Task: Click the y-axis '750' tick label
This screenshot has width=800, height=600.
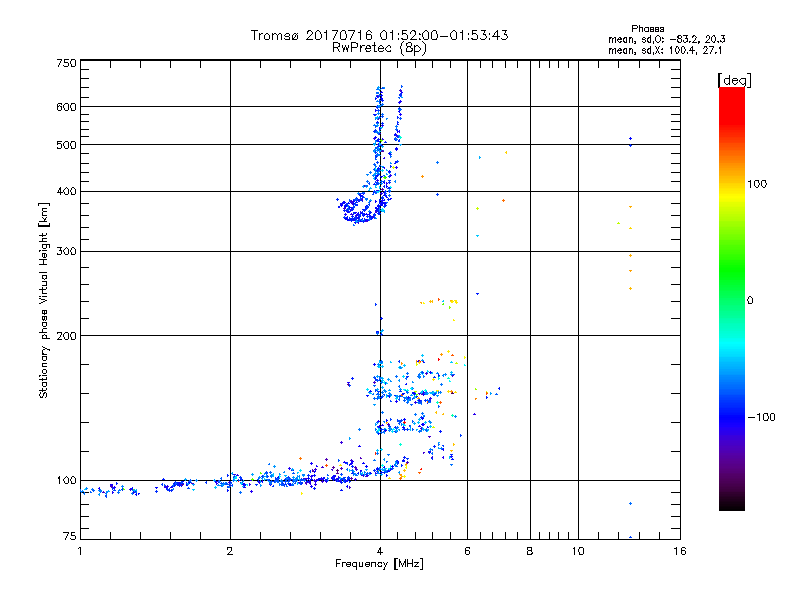Action: (x=66, y=63)
